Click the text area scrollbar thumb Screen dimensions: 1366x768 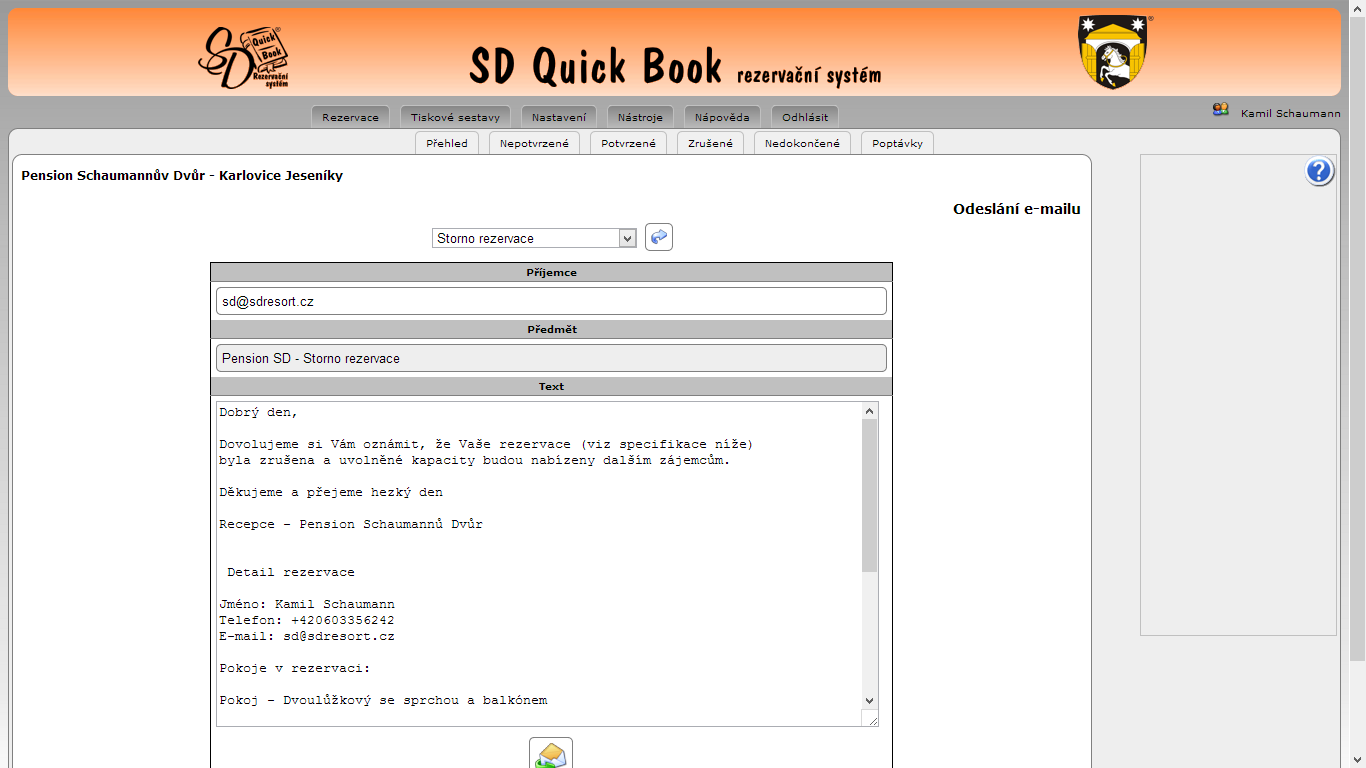(x=869, y=496)
